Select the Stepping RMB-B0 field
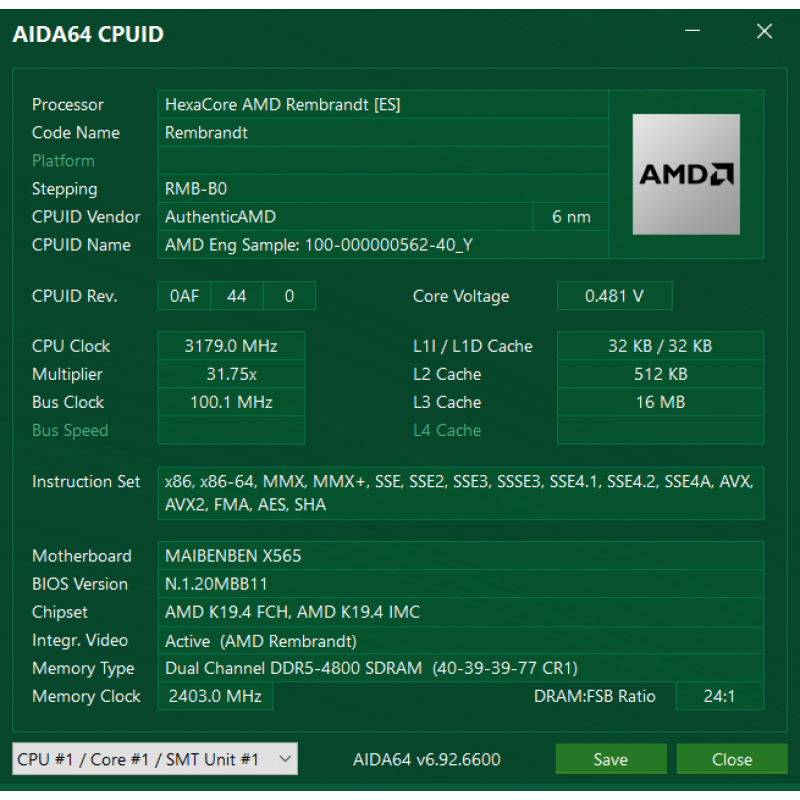 pos(383,189)
